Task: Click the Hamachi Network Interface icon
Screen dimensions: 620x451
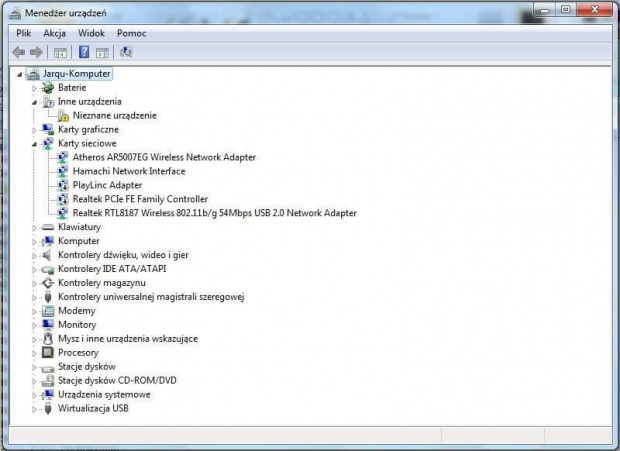Action: [63, 171]
